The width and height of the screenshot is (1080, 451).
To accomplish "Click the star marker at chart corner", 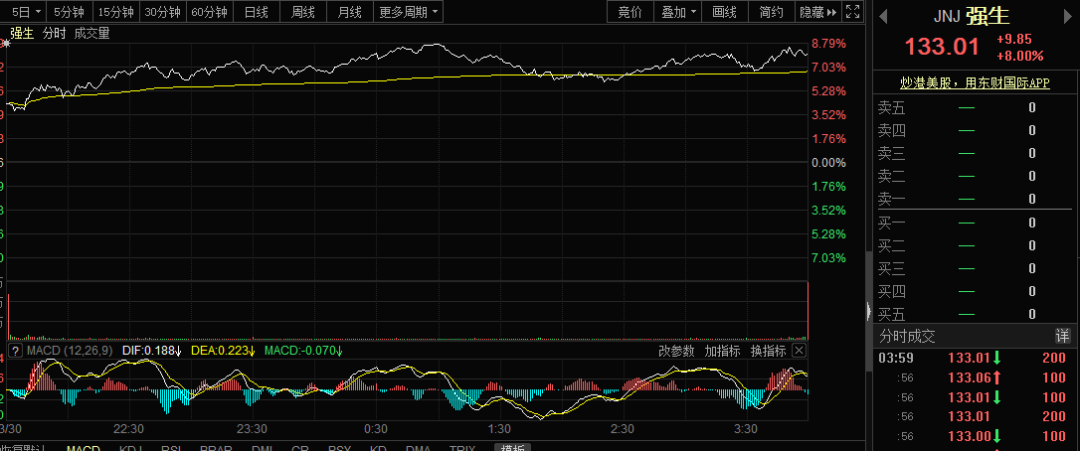I will click(x=7, y=43).
